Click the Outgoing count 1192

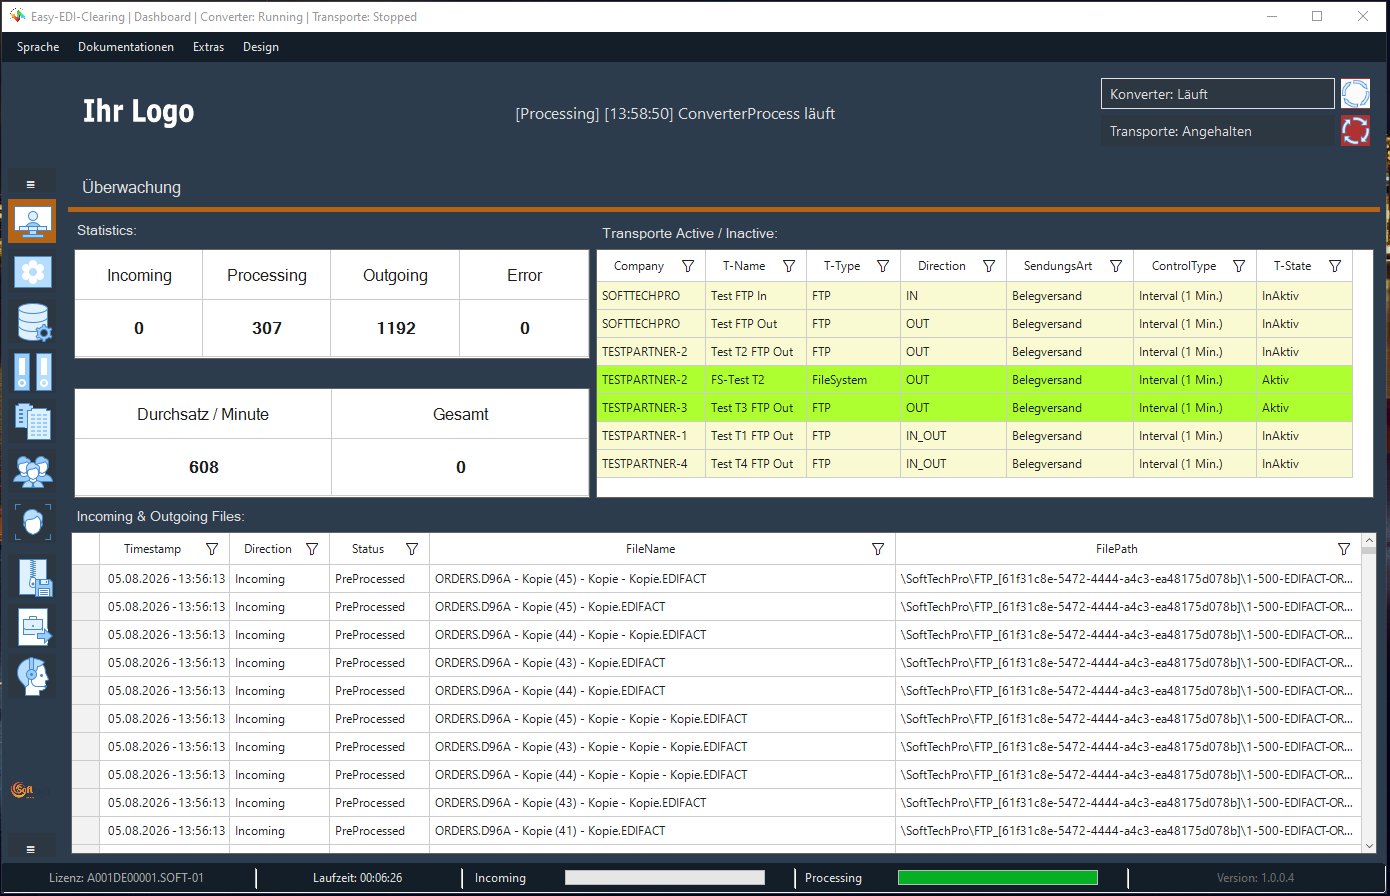[396, 328]
